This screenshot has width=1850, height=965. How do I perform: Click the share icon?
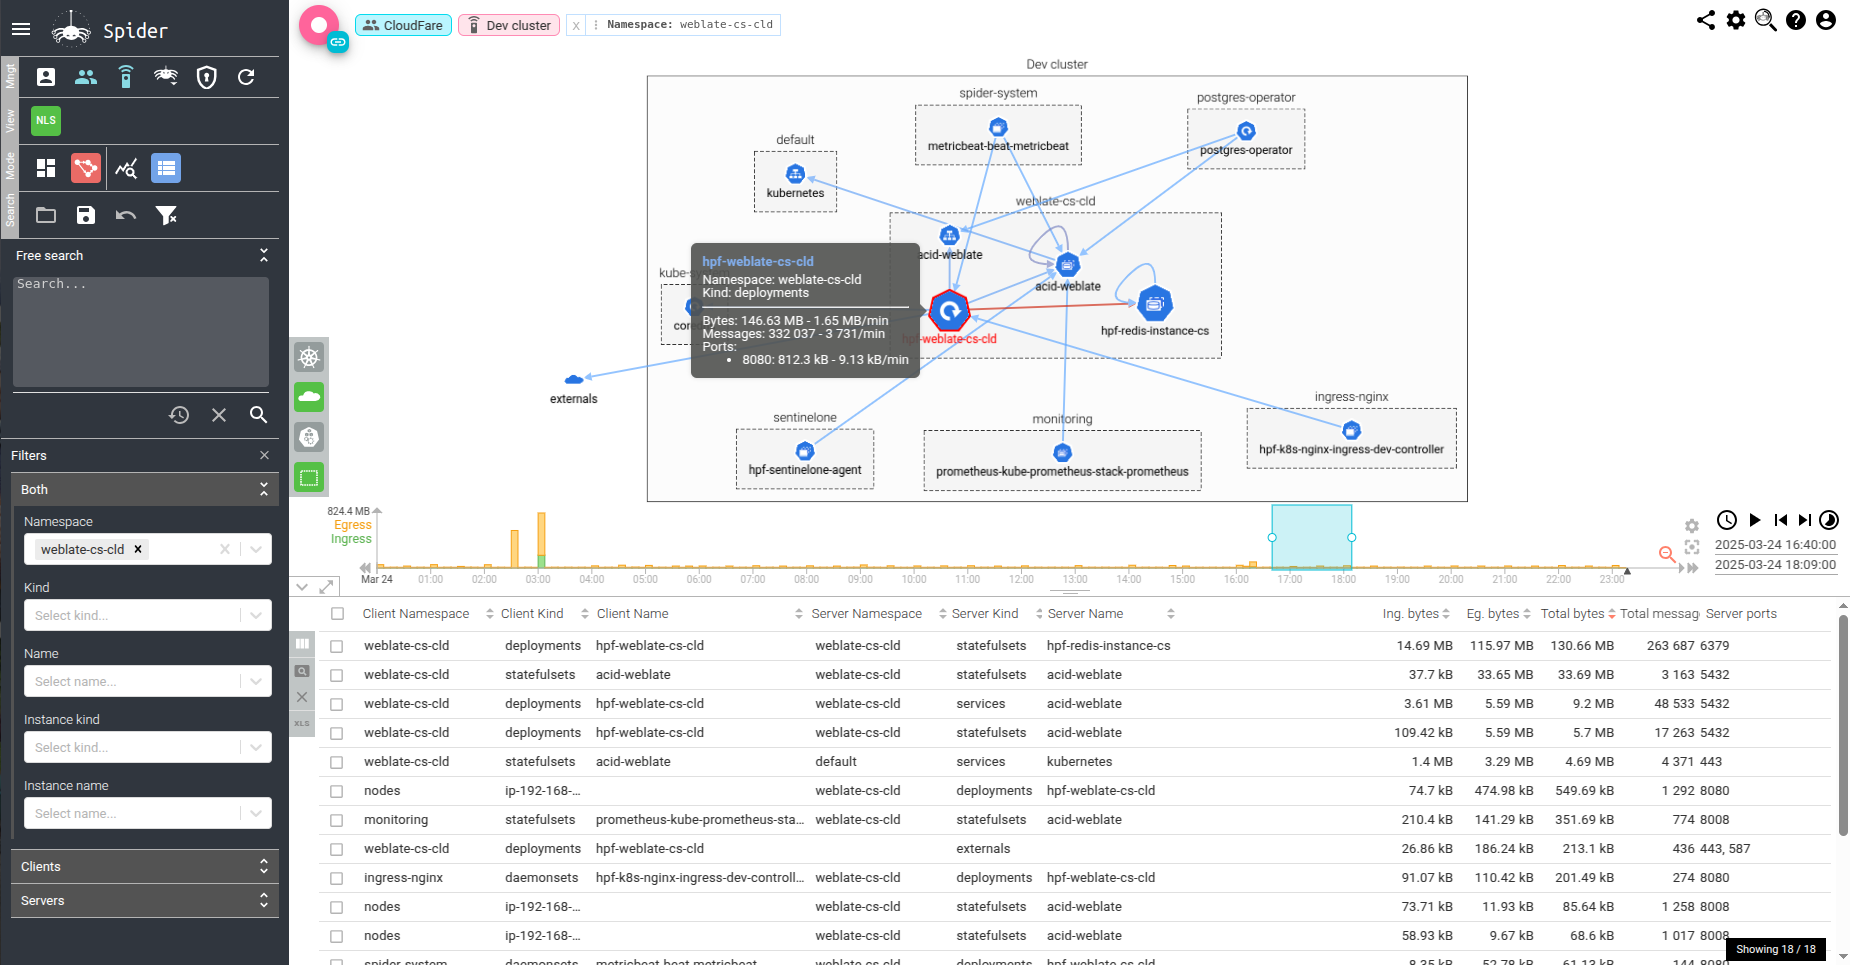(1706, 20)
